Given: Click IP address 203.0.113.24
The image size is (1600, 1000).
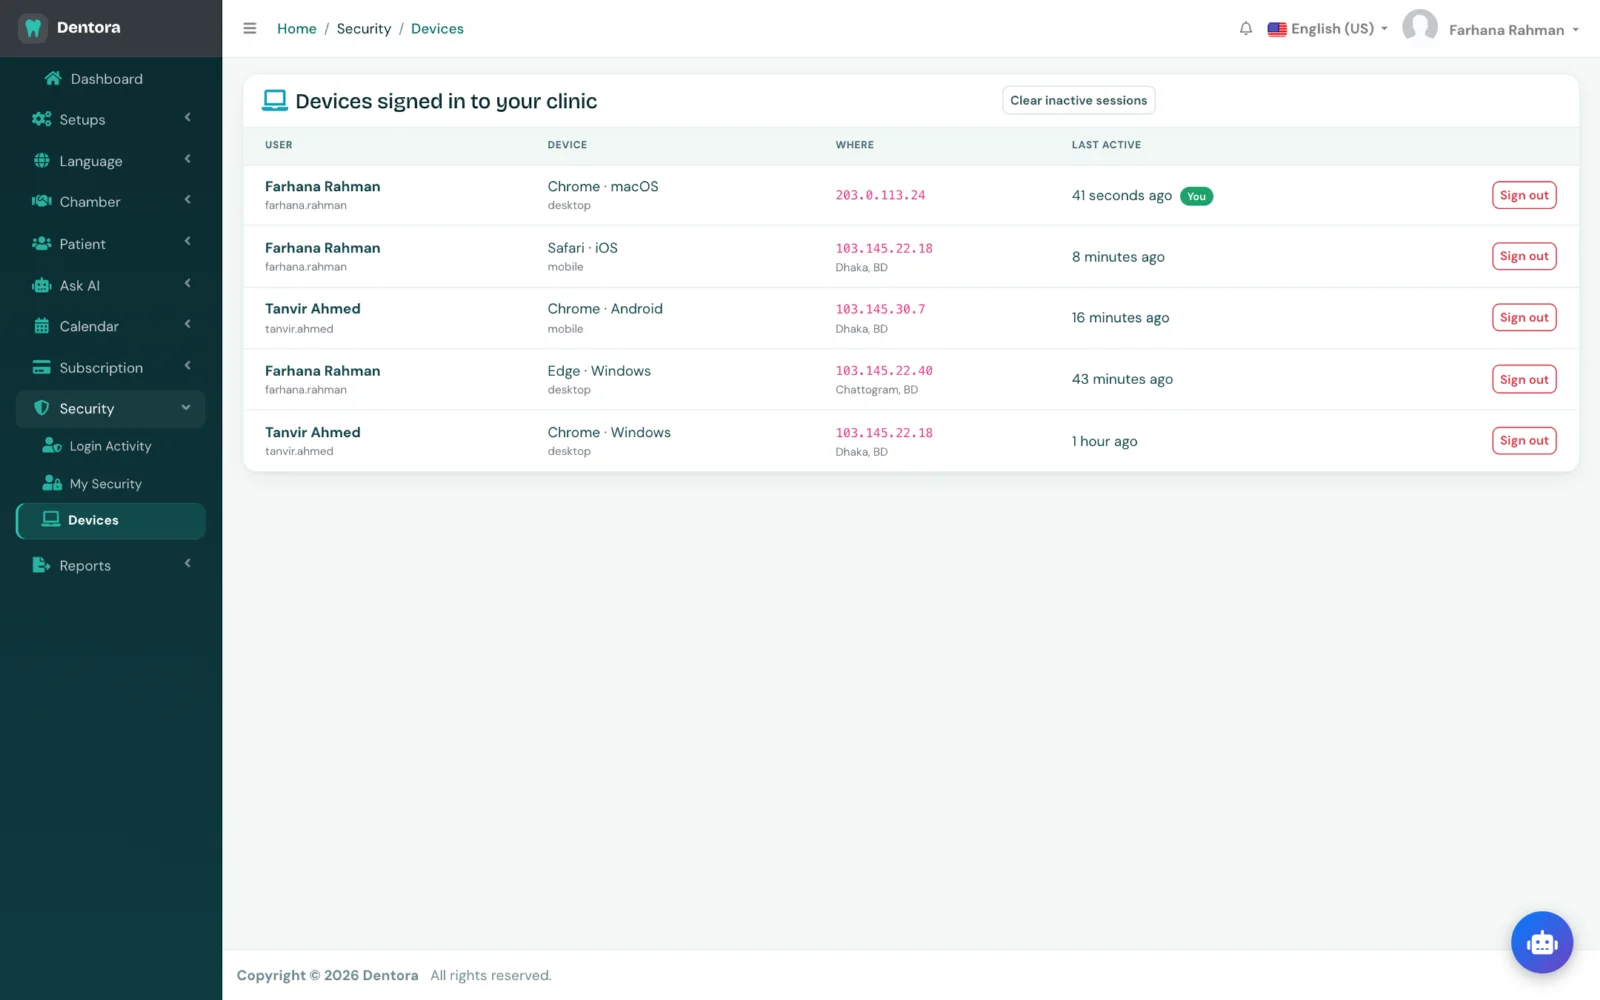Looking at the screenshot, I should [880, 195].
